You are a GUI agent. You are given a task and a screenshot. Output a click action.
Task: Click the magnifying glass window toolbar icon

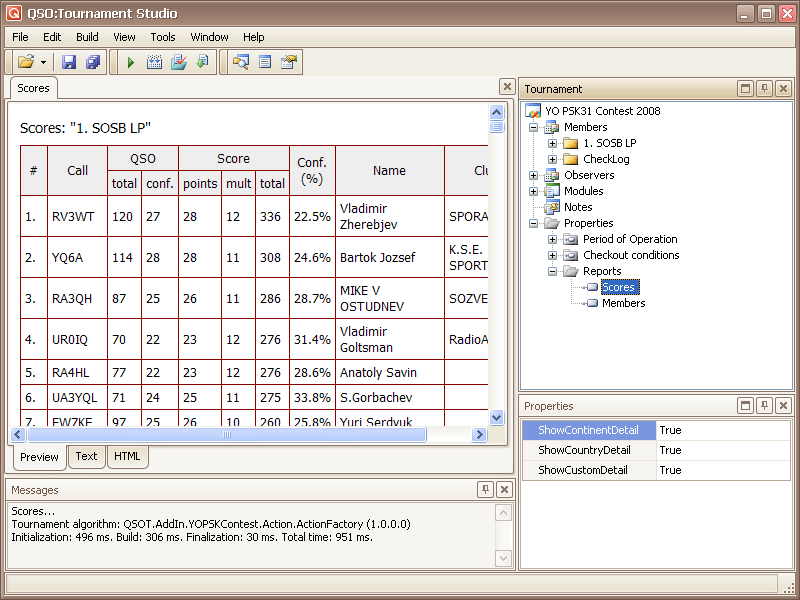tap(240, 62)
